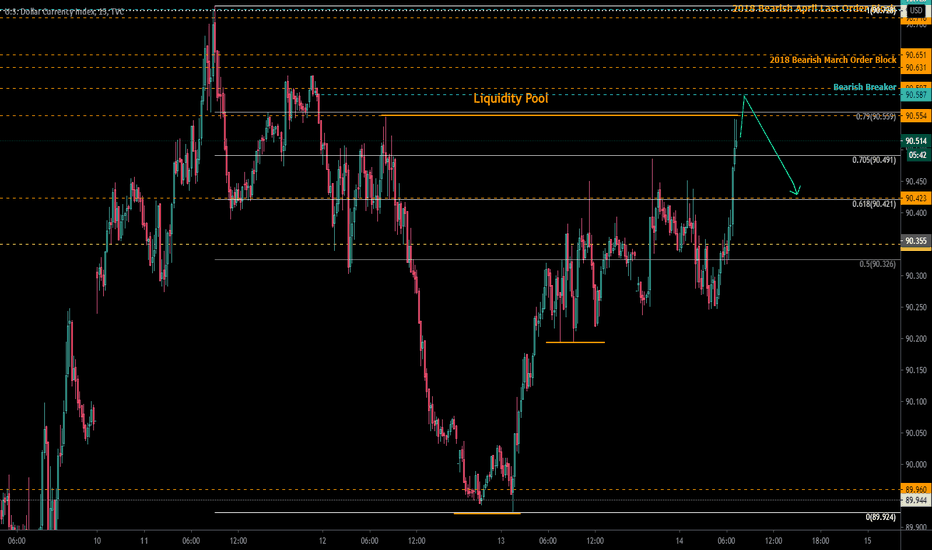Click the 90.000 price axis value
The height and width of the screenshot is (550, 932).
[916, 465]
